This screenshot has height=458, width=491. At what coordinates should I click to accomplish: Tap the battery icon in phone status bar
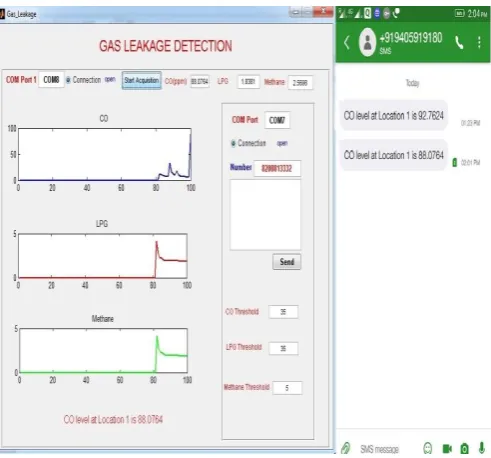[460, 13]
